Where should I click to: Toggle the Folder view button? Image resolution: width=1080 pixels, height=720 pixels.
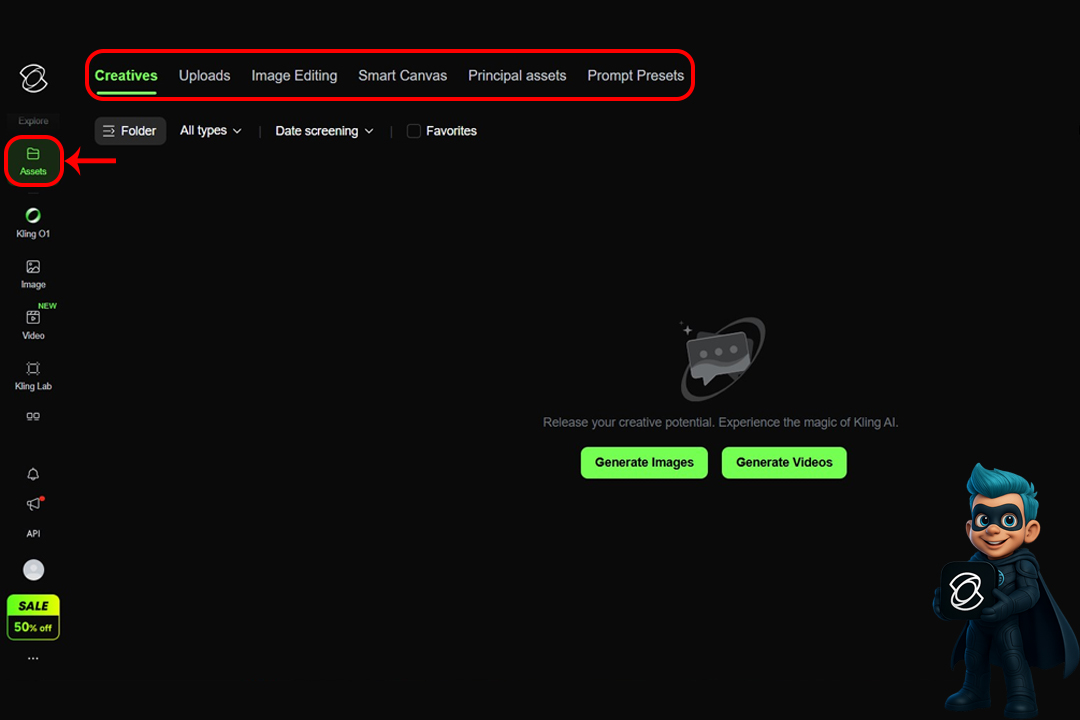pos(130,131)
